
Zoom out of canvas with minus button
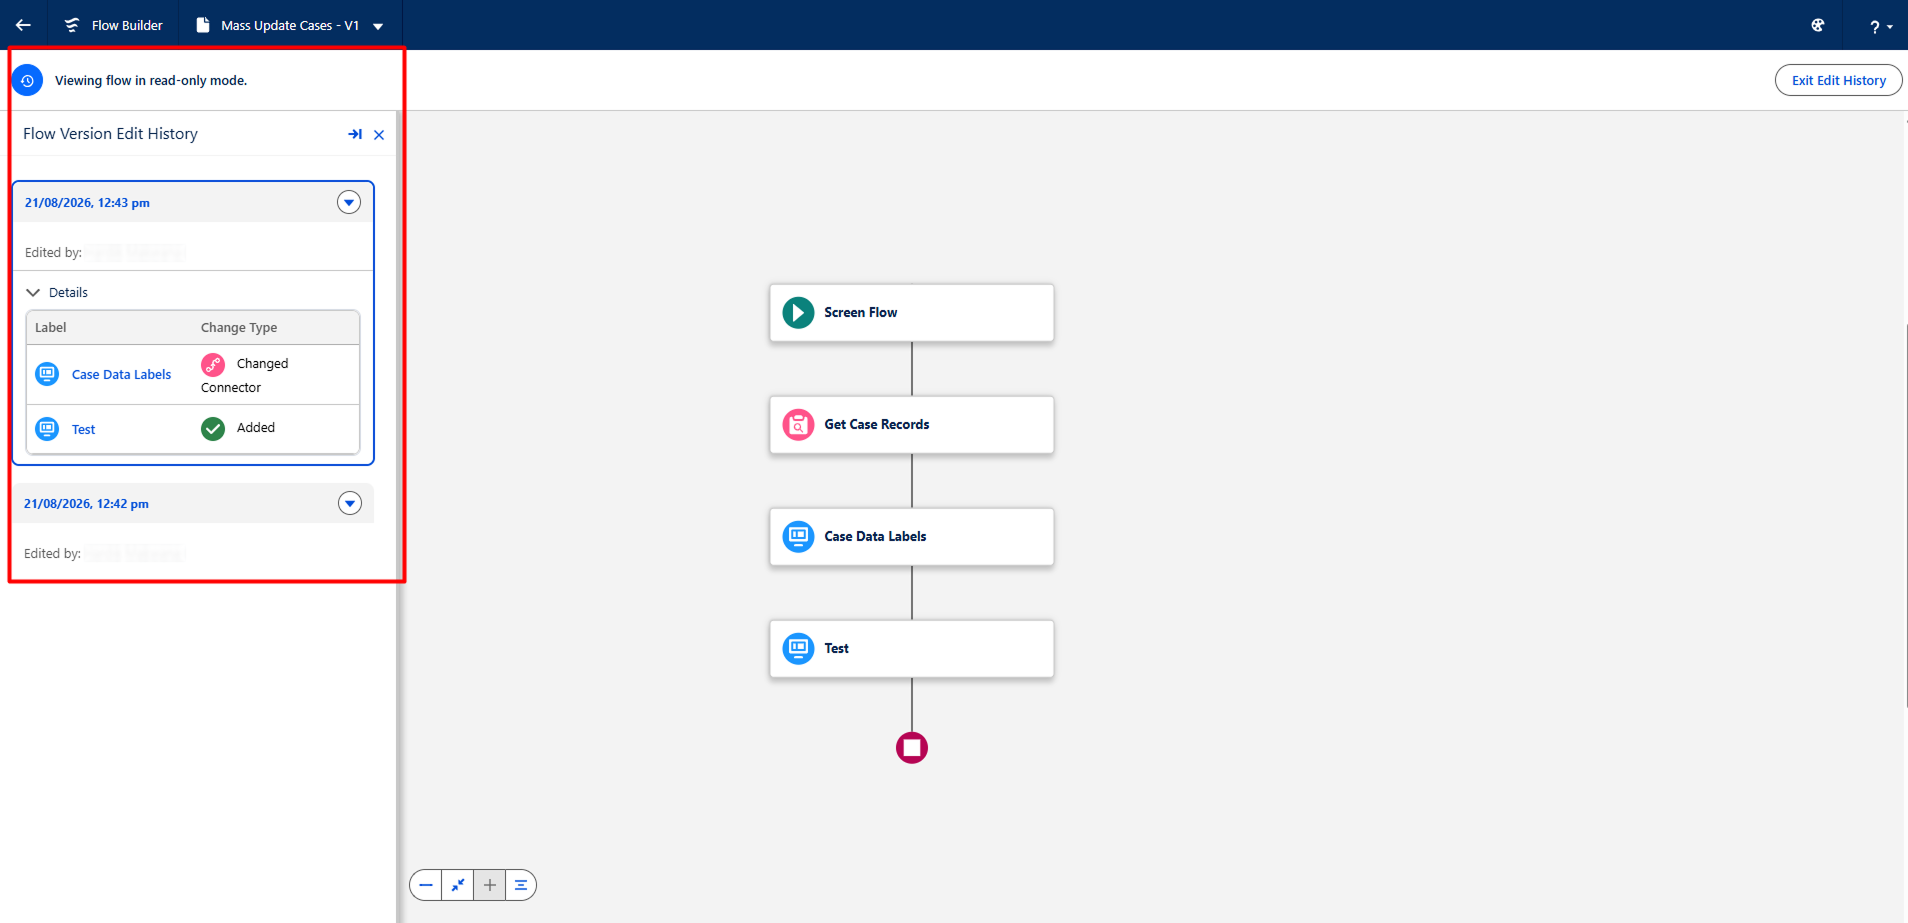pos(426,885)
